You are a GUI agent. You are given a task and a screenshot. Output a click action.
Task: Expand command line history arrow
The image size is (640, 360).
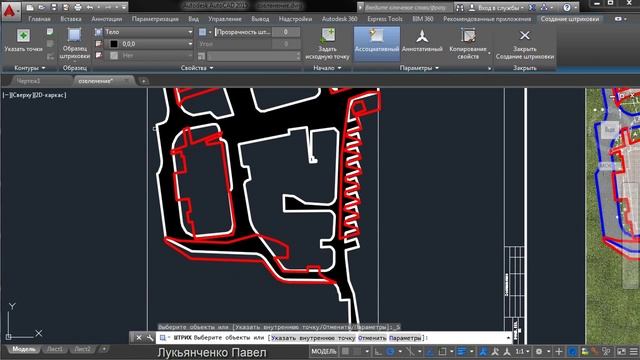[x=508, y=338]
